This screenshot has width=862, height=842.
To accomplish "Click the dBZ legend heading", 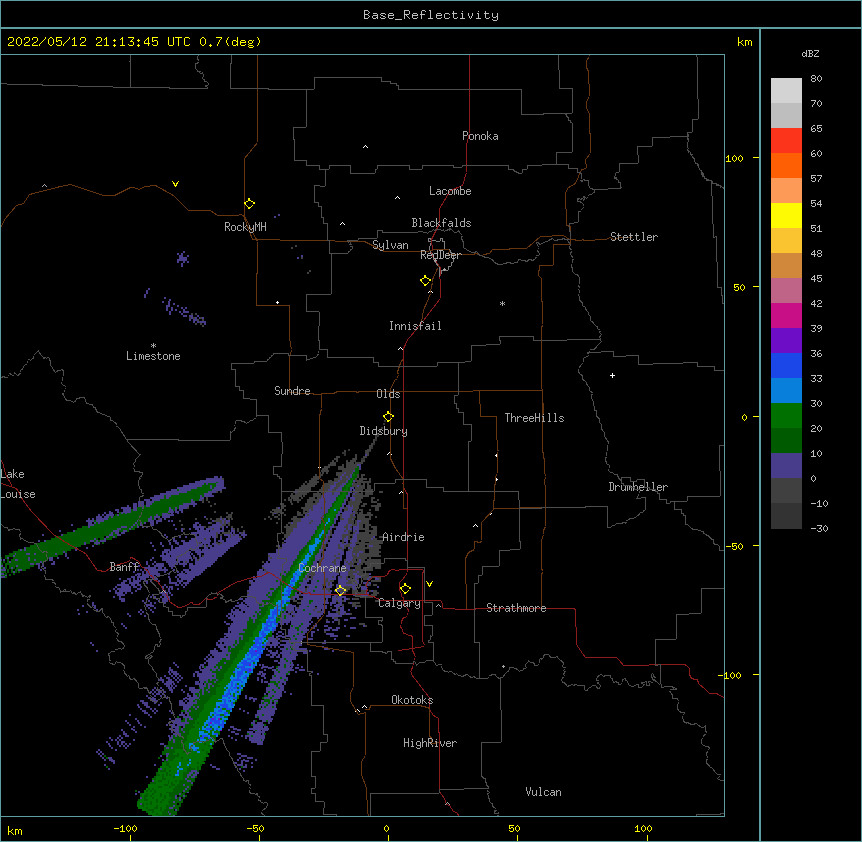I will (x=810, y=53).
